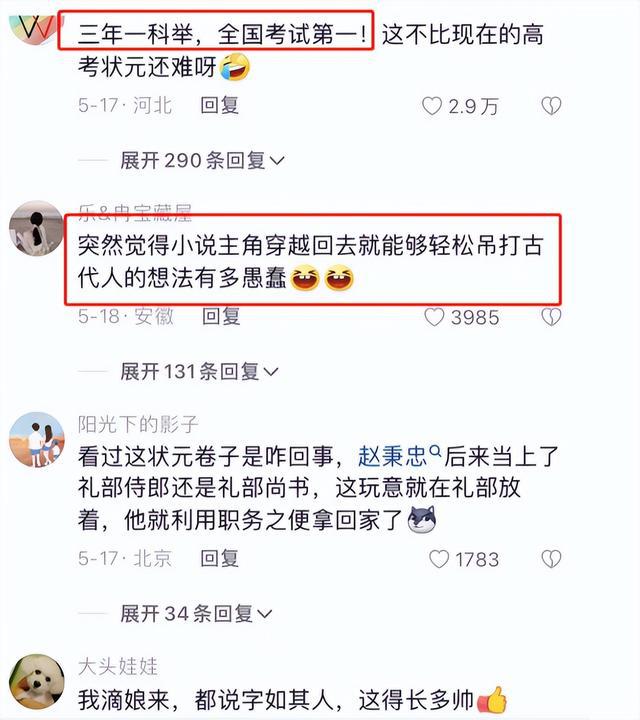This screenshot has width=640, height=720.
Task: Open the 赵秉忠 search link
Action: click(393, 456)
